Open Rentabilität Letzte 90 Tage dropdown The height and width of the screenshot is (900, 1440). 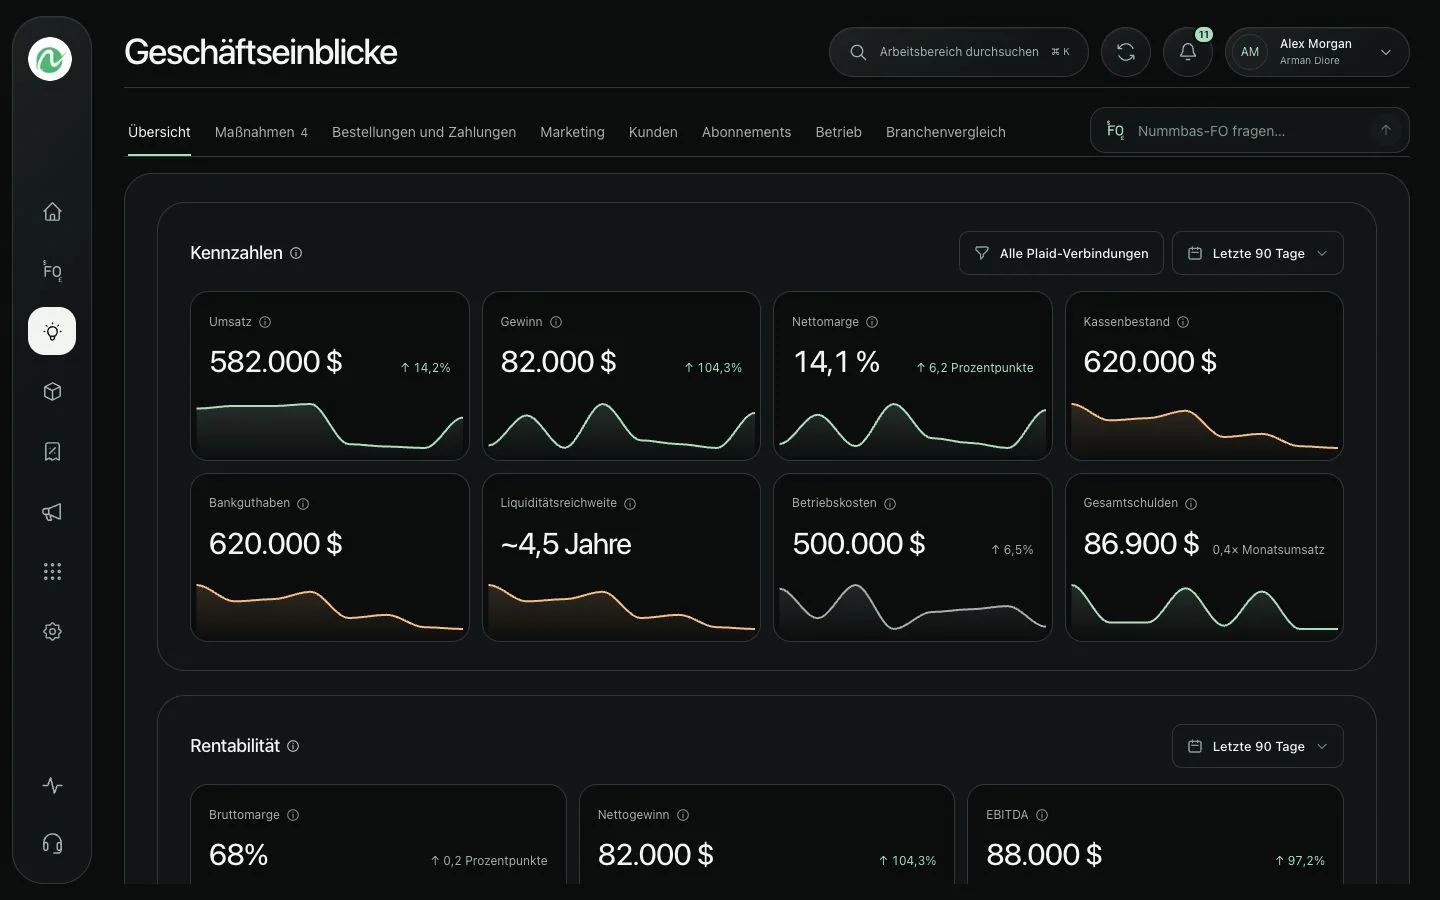click(x=1257, y=746)
